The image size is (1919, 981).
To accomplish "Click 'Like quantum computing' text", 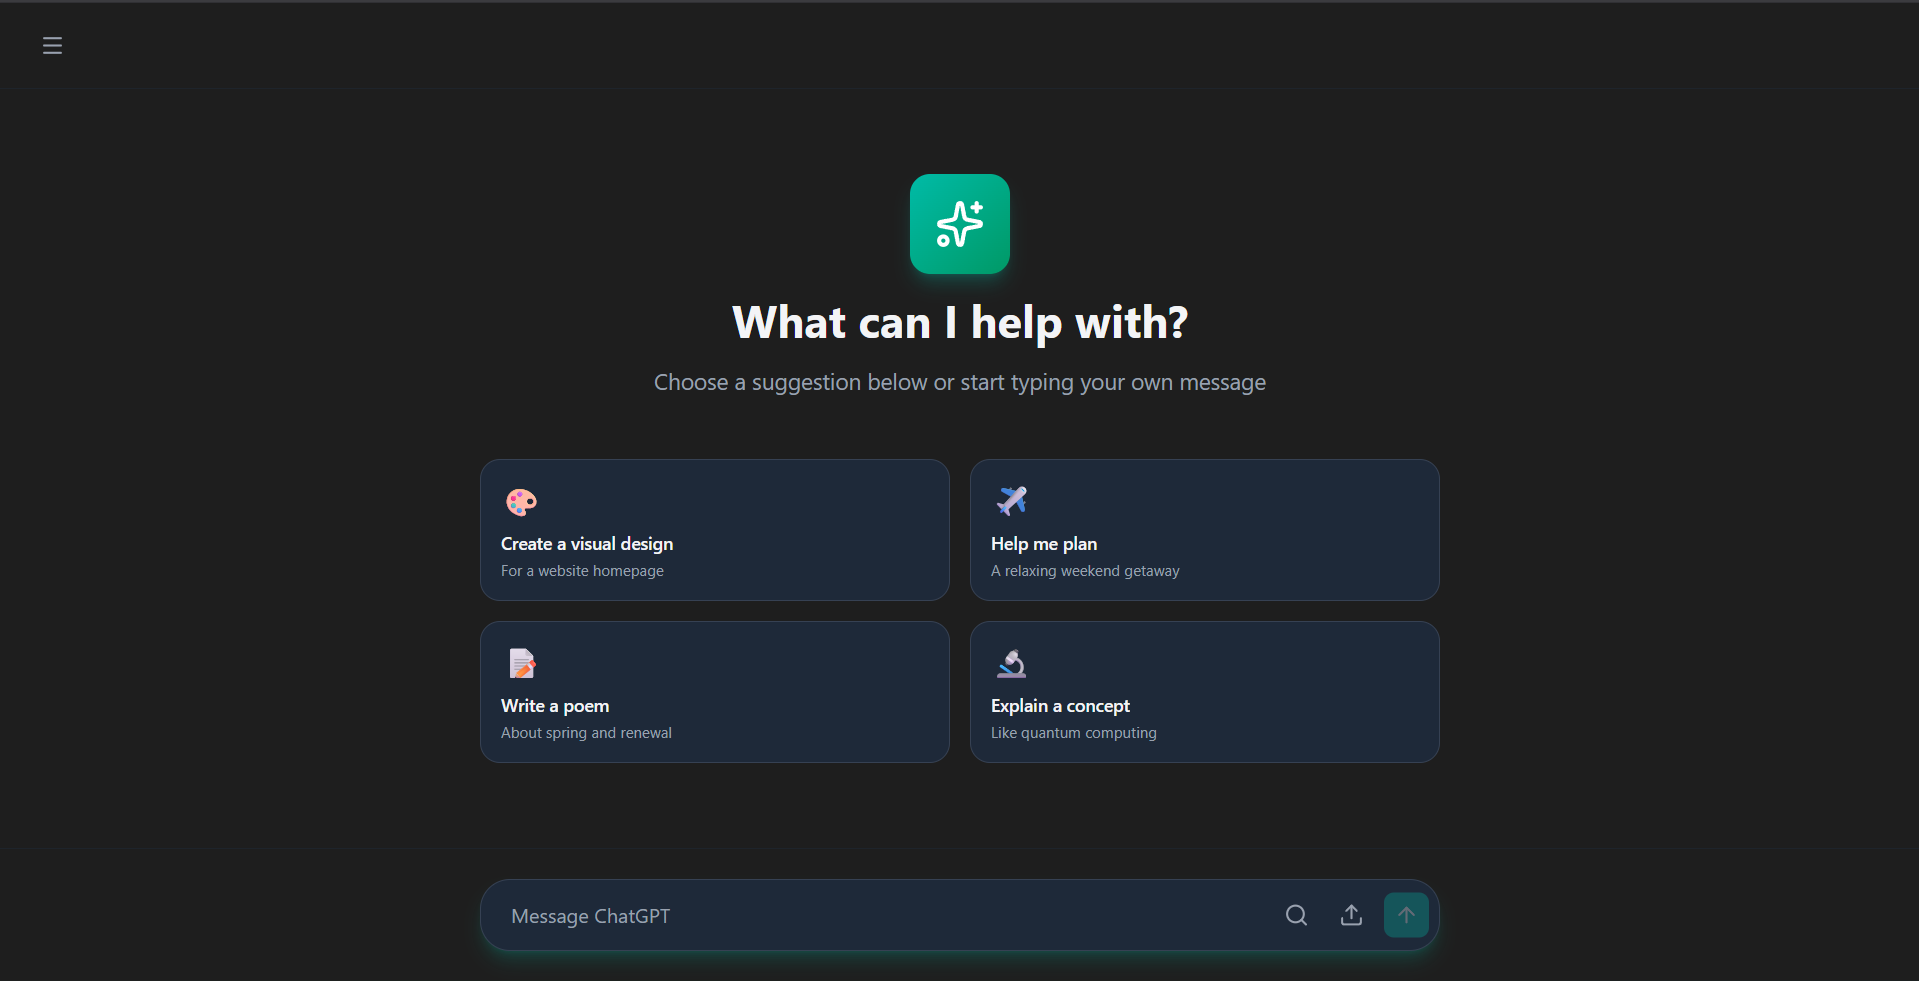I will click(x=1073, y=733).
